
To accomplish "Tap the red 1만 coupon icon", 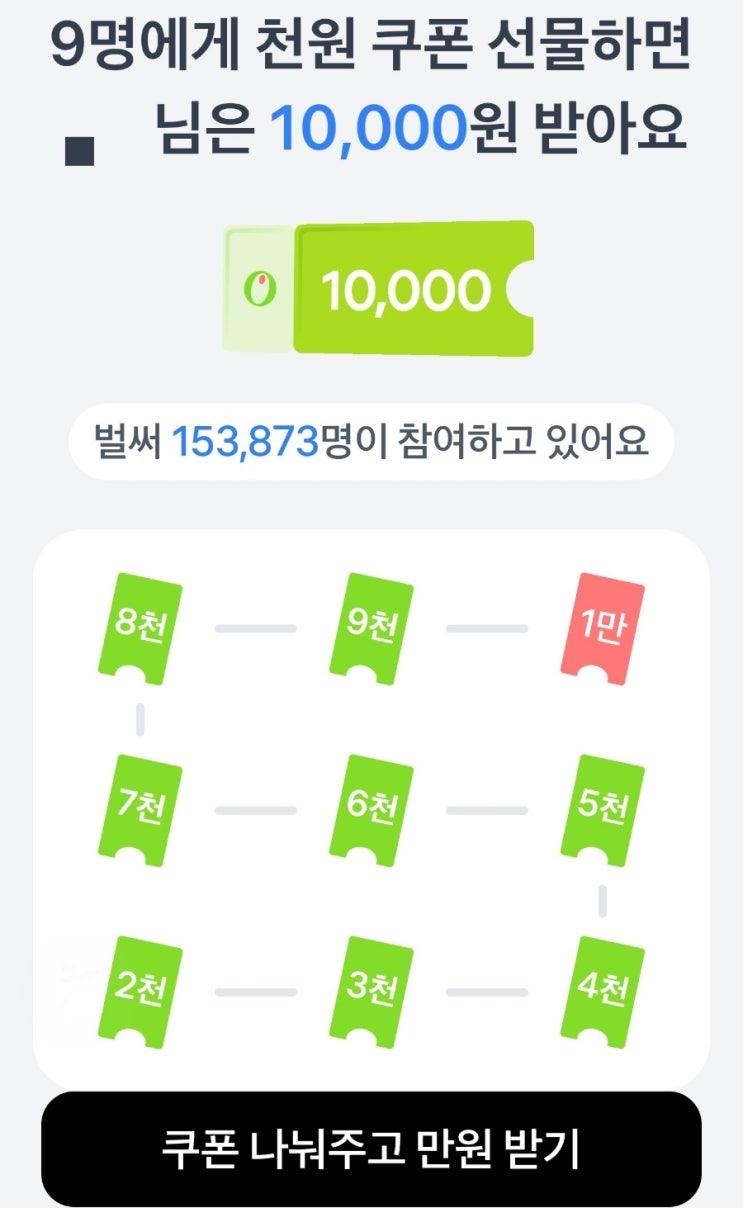I will [602, 628].
